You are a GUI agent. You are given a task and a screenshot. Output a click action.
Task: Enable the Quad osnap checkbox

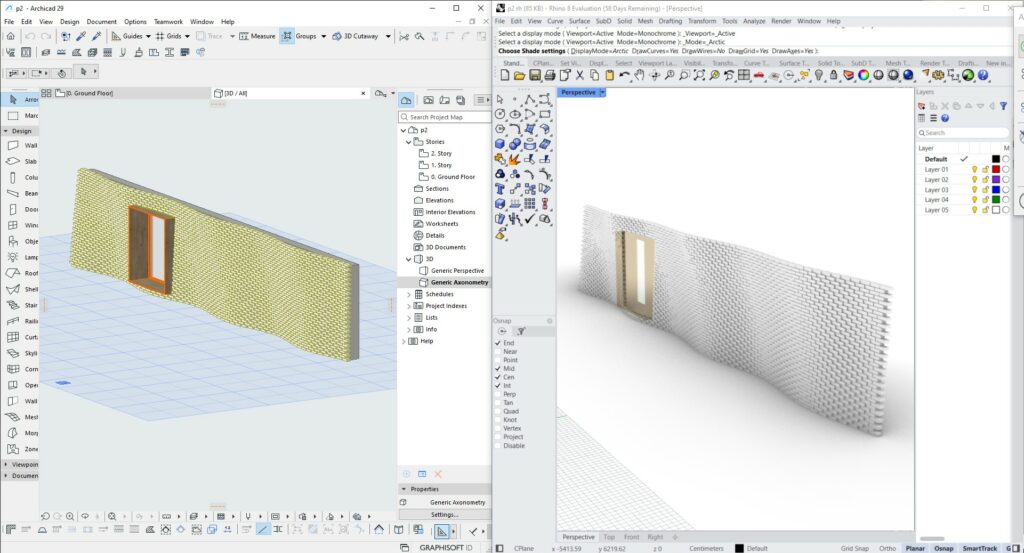tap(499, 411)
